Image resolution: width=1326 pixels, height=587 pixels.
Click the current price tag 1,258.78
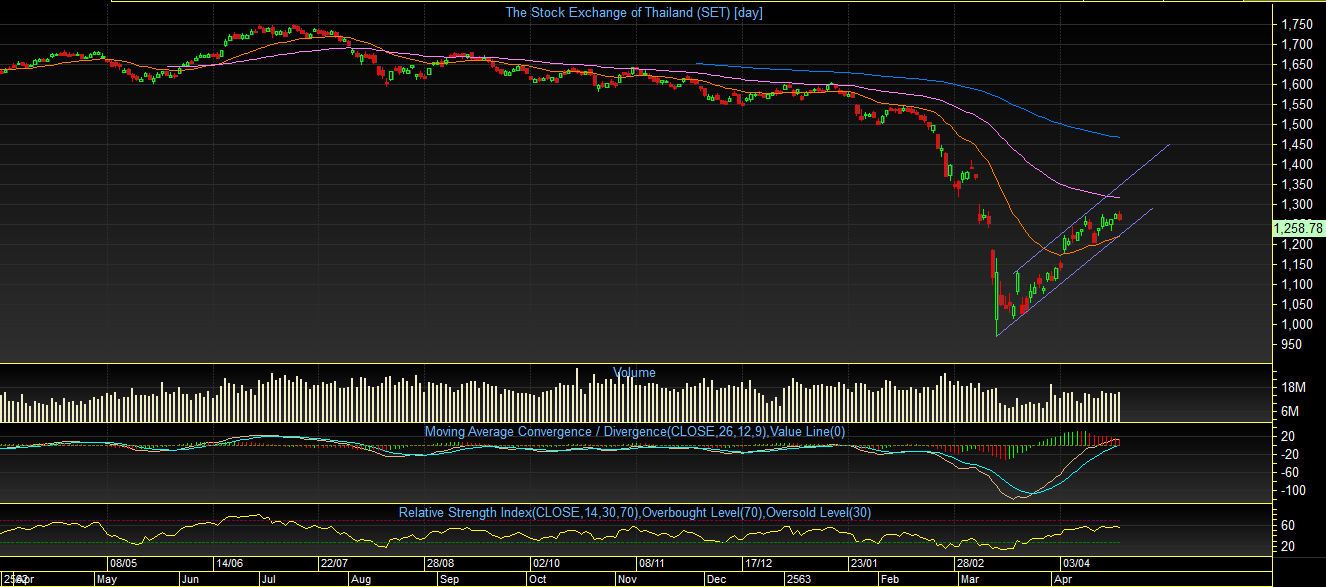pos(1298,229)
